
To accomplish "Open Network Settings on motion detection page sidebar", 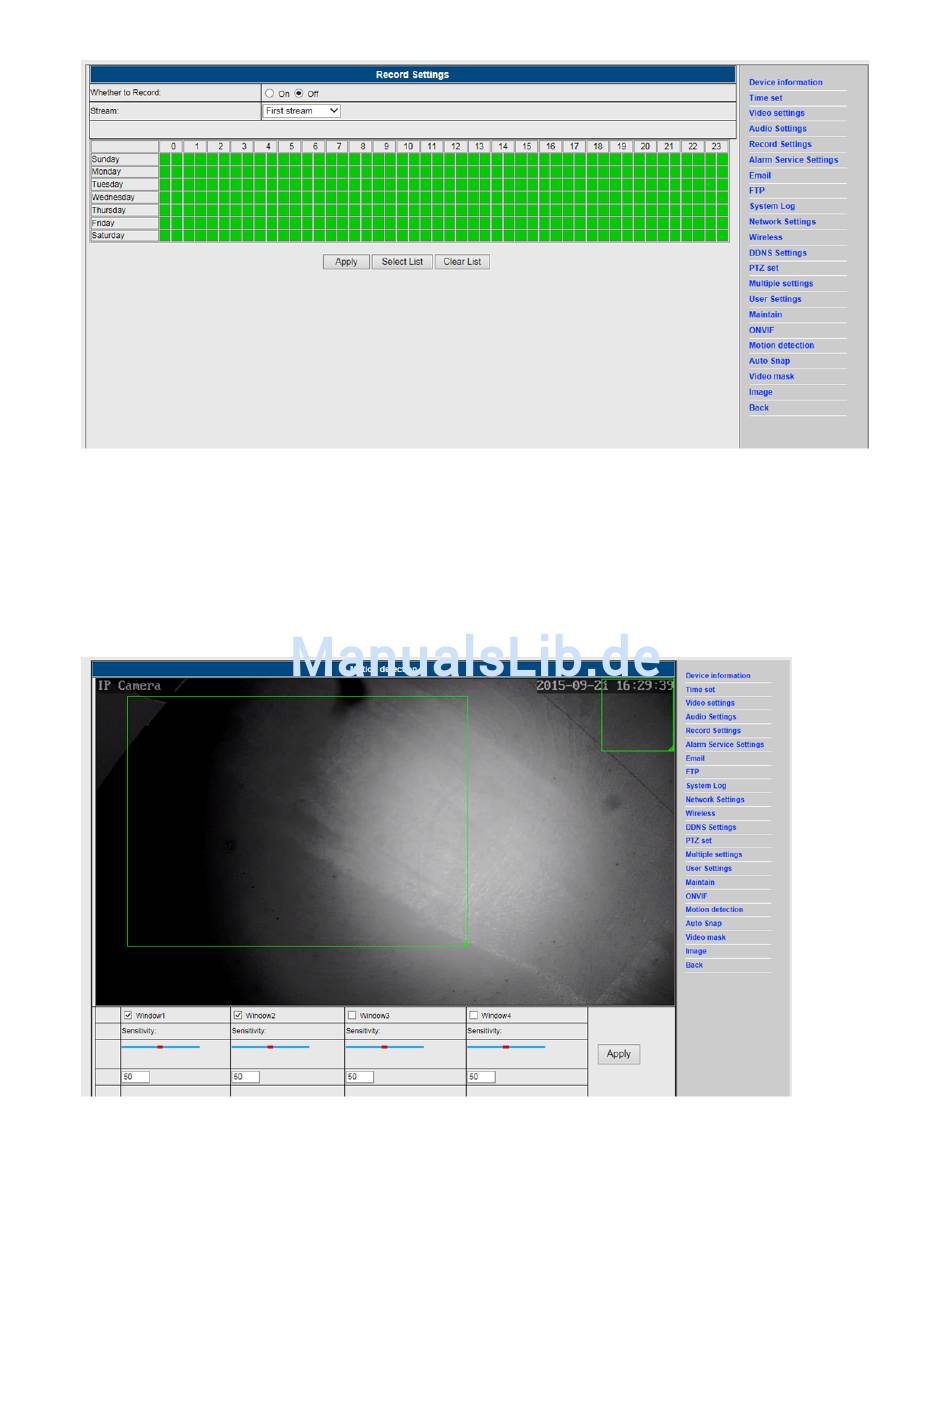I will pyautogui.click(x=715, y=800).
